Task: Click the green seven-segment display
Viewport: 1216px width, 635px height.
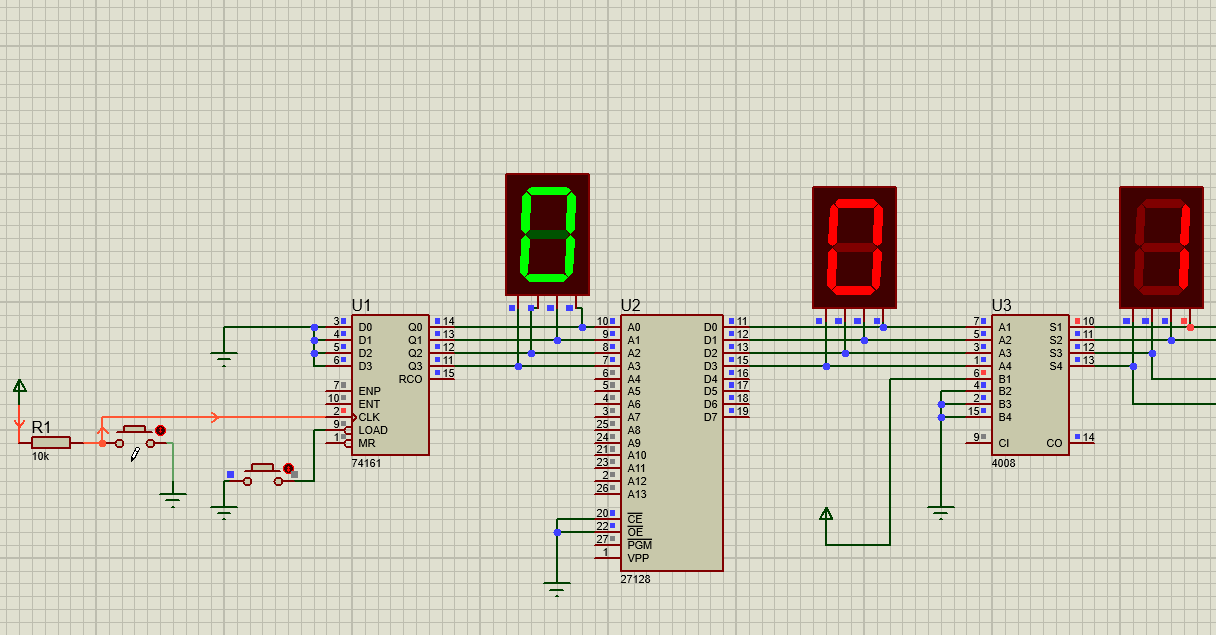Action: (x=547, y=235)
